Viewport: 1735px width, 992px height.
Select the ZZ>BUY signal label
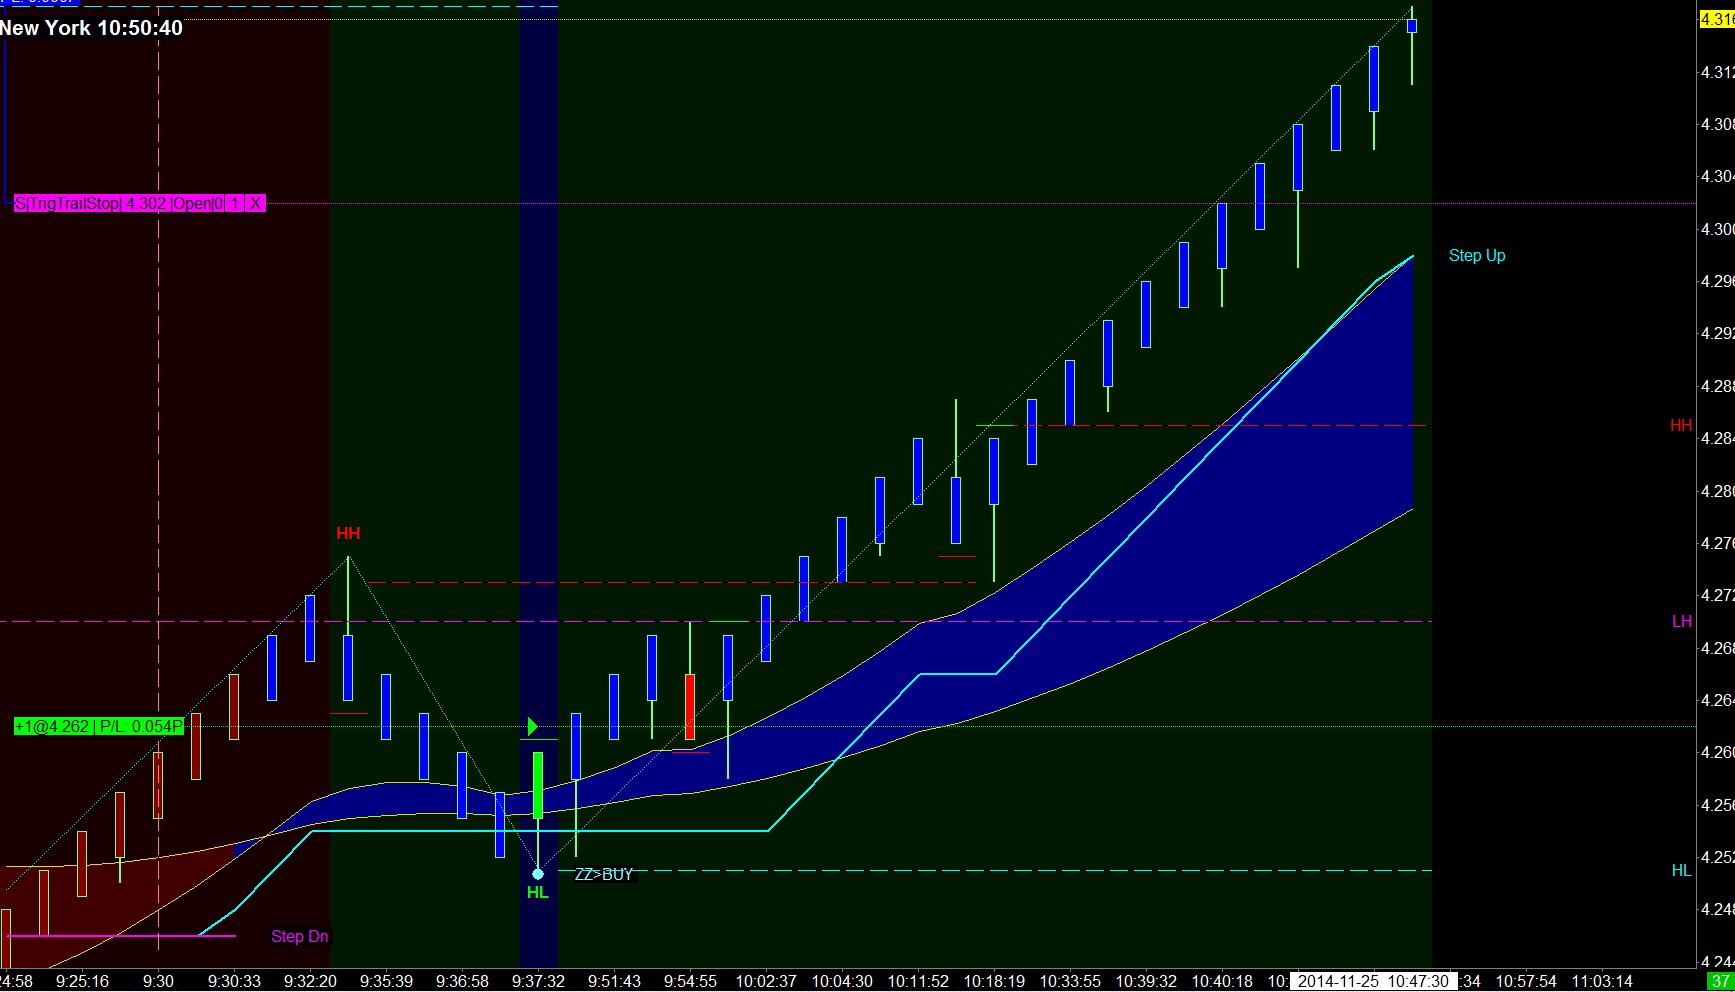coord(604,875)
